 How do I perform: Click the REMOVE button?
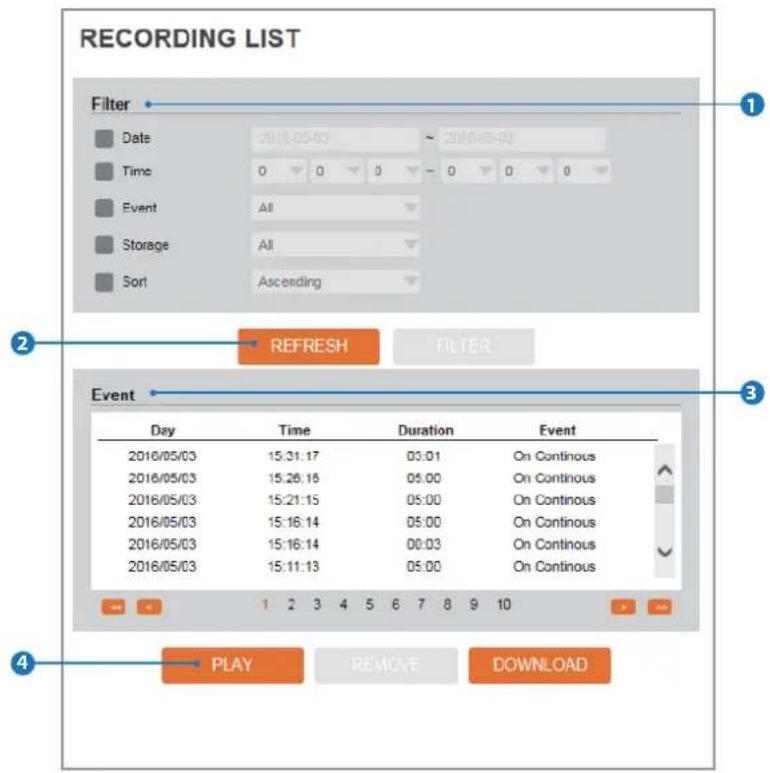click(x=386, y=665)
